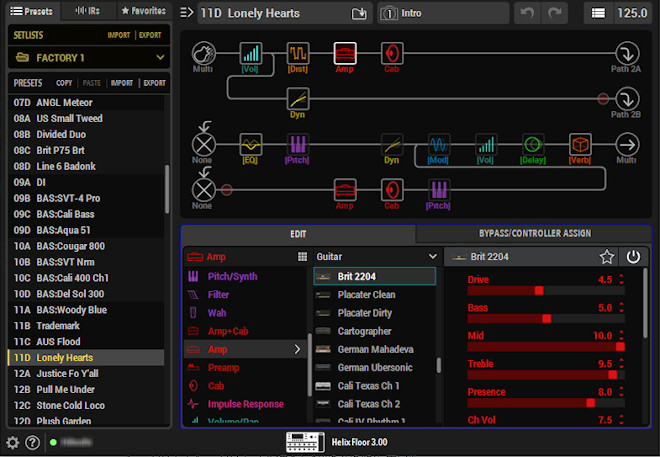
Task: Click the setlists EXPORT button
Action: [150, 35]
